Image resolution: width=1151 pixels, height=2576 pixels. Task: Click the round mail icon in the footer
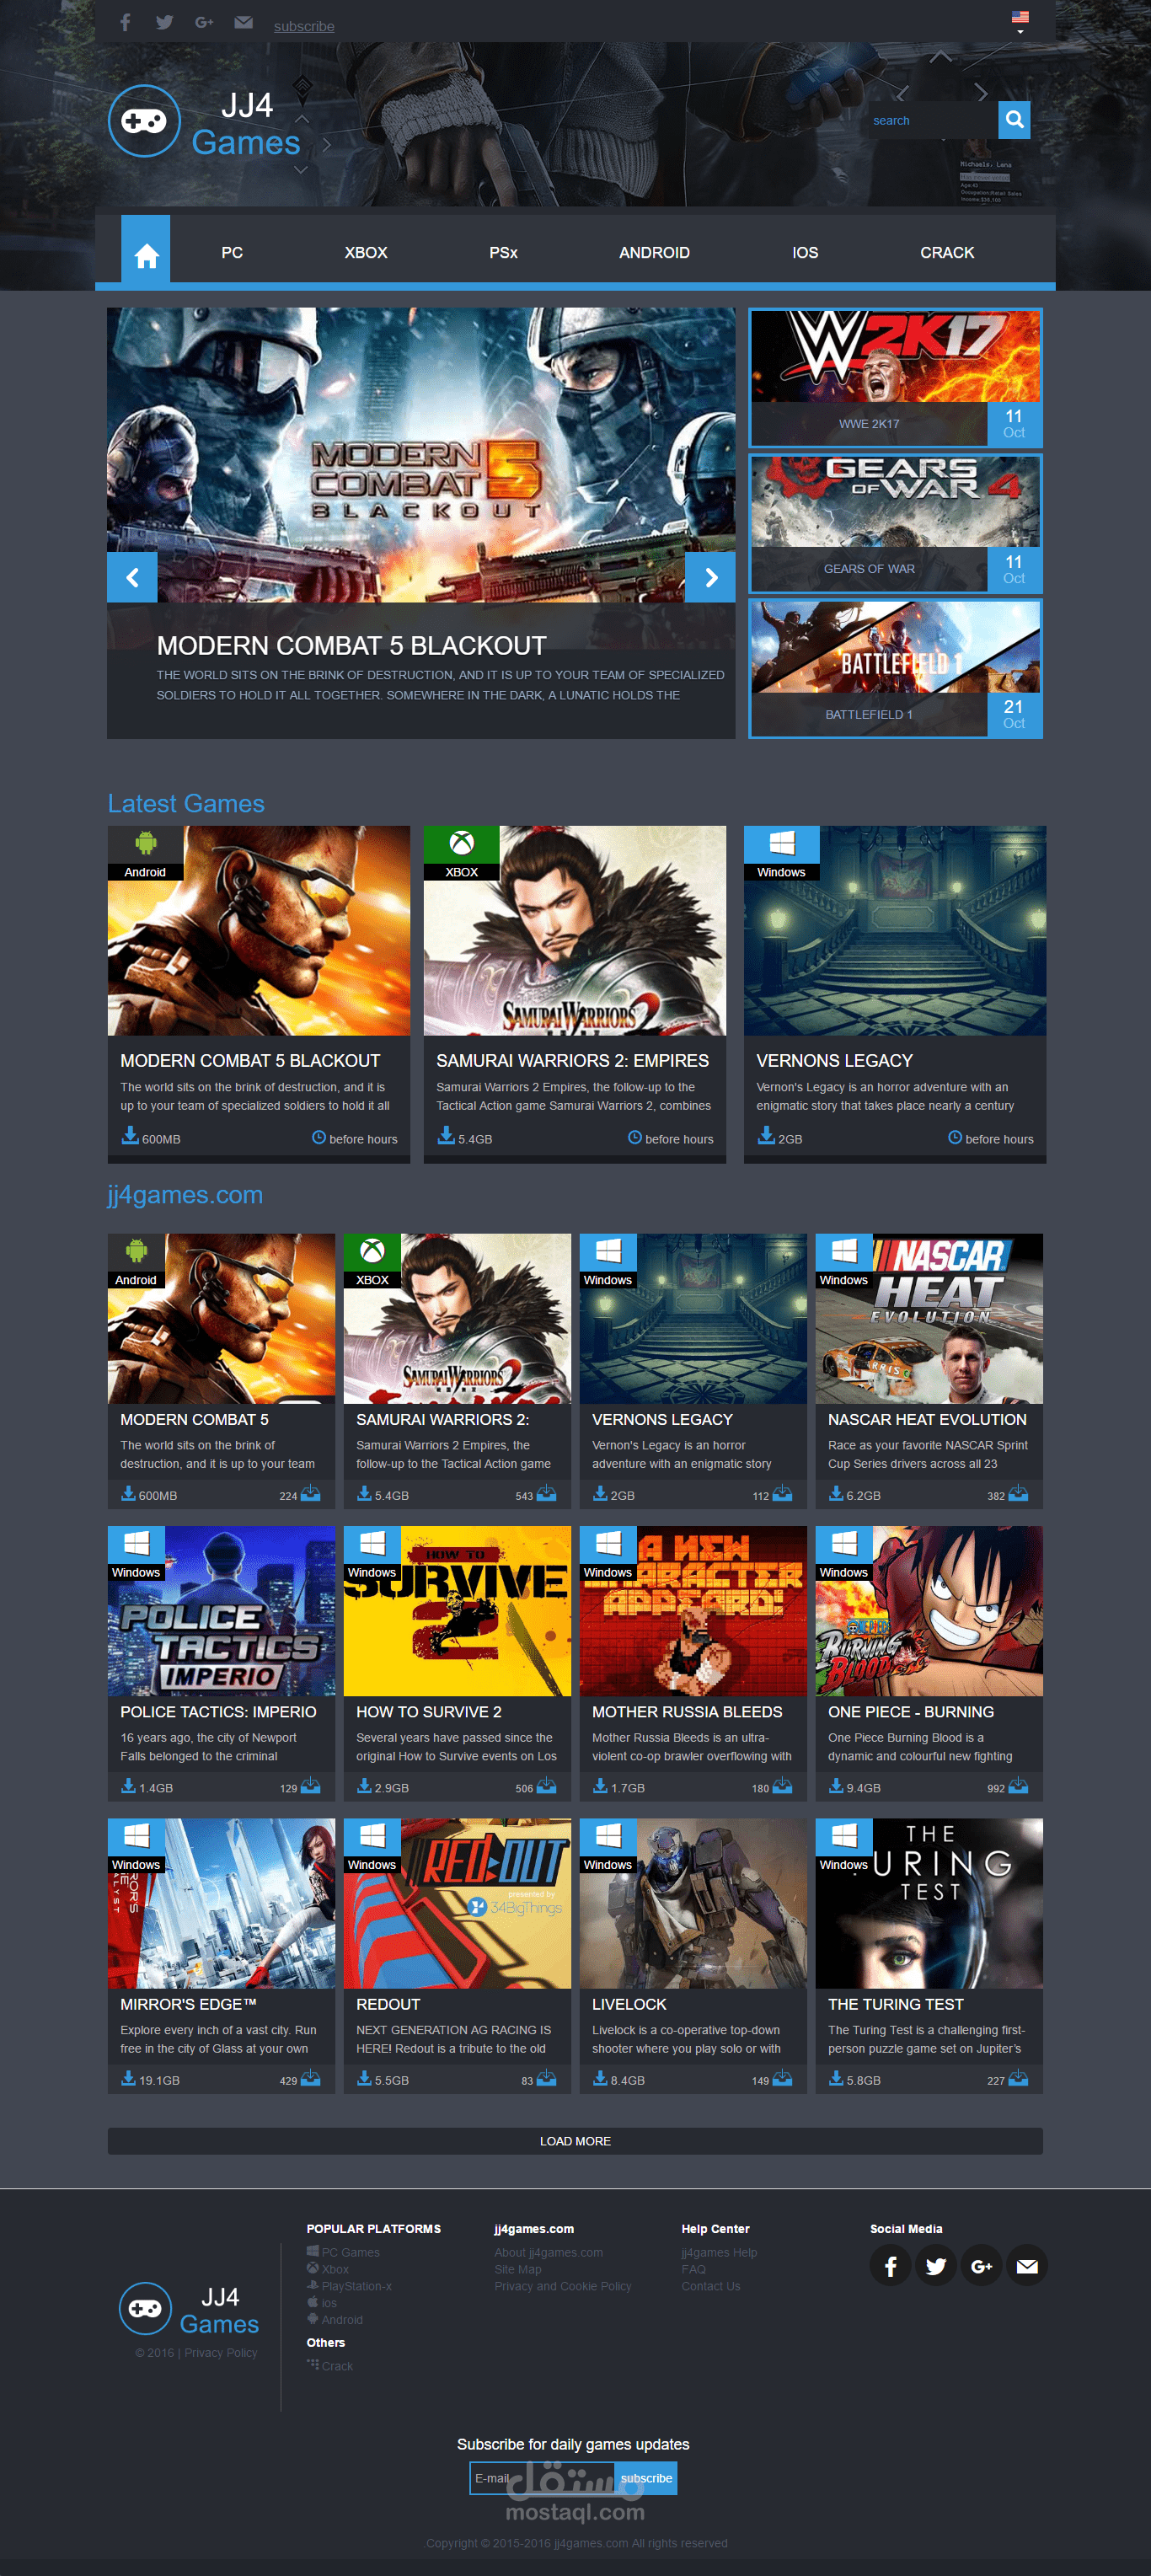tap(1027, 2266)
